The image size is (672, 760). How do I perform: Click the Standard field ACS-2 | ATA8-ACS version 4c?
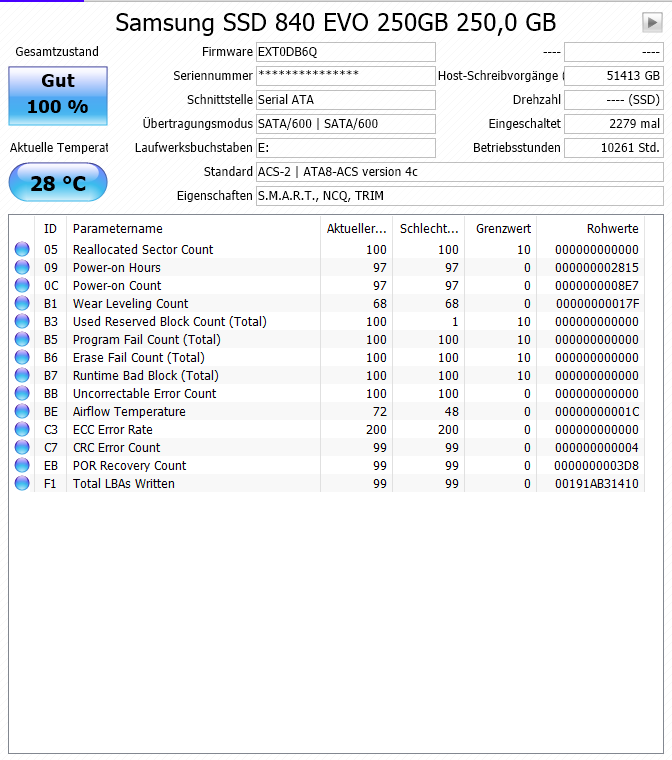tap(460, 172)
